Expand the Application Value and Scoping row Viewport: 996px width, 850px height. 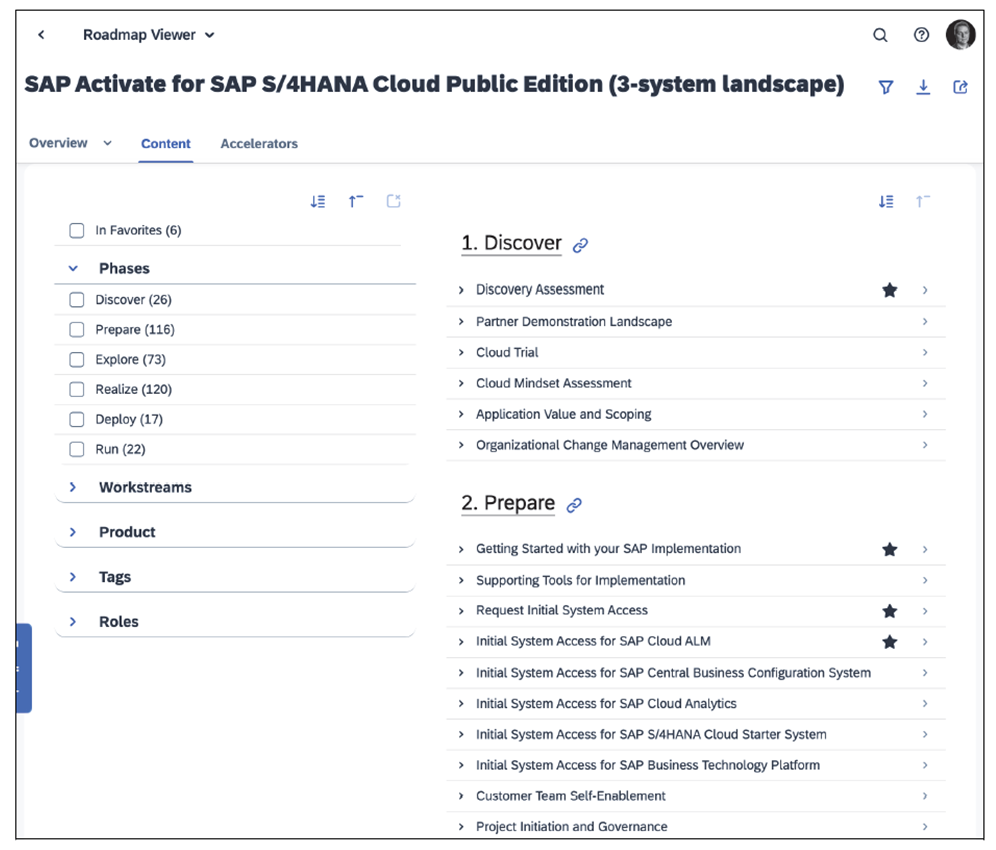point(461,414)
